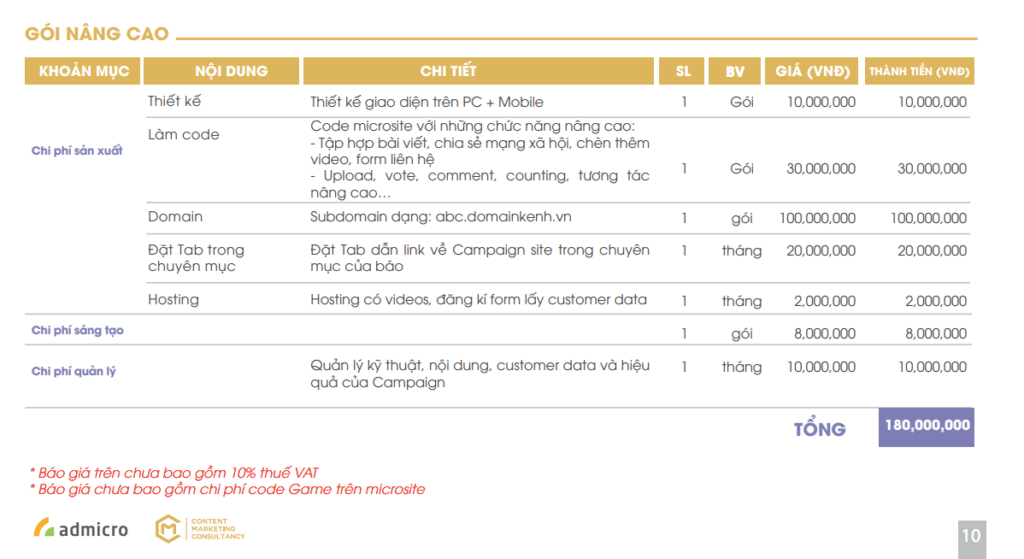Click the CHI TIẾT column header
The image size is (1024, 559).
click(x=478, y=71)
